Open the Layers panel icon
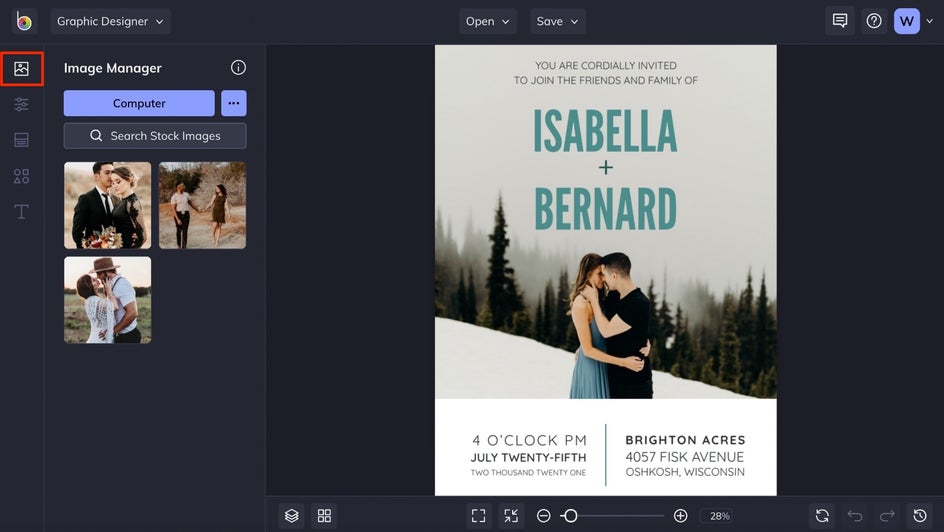The height and width of the screenshot is (532, 944). click(x=291, y=516)
